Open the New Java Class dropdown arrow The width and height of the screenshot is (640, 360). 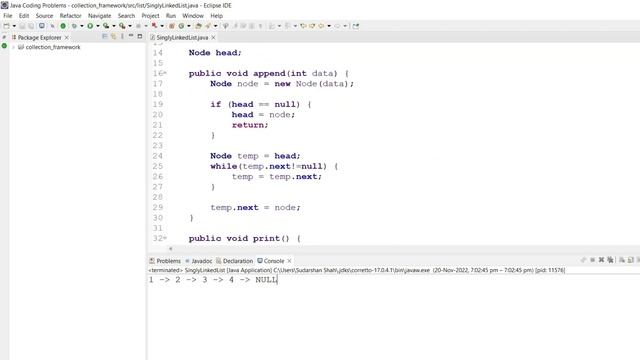pos(189,26)
